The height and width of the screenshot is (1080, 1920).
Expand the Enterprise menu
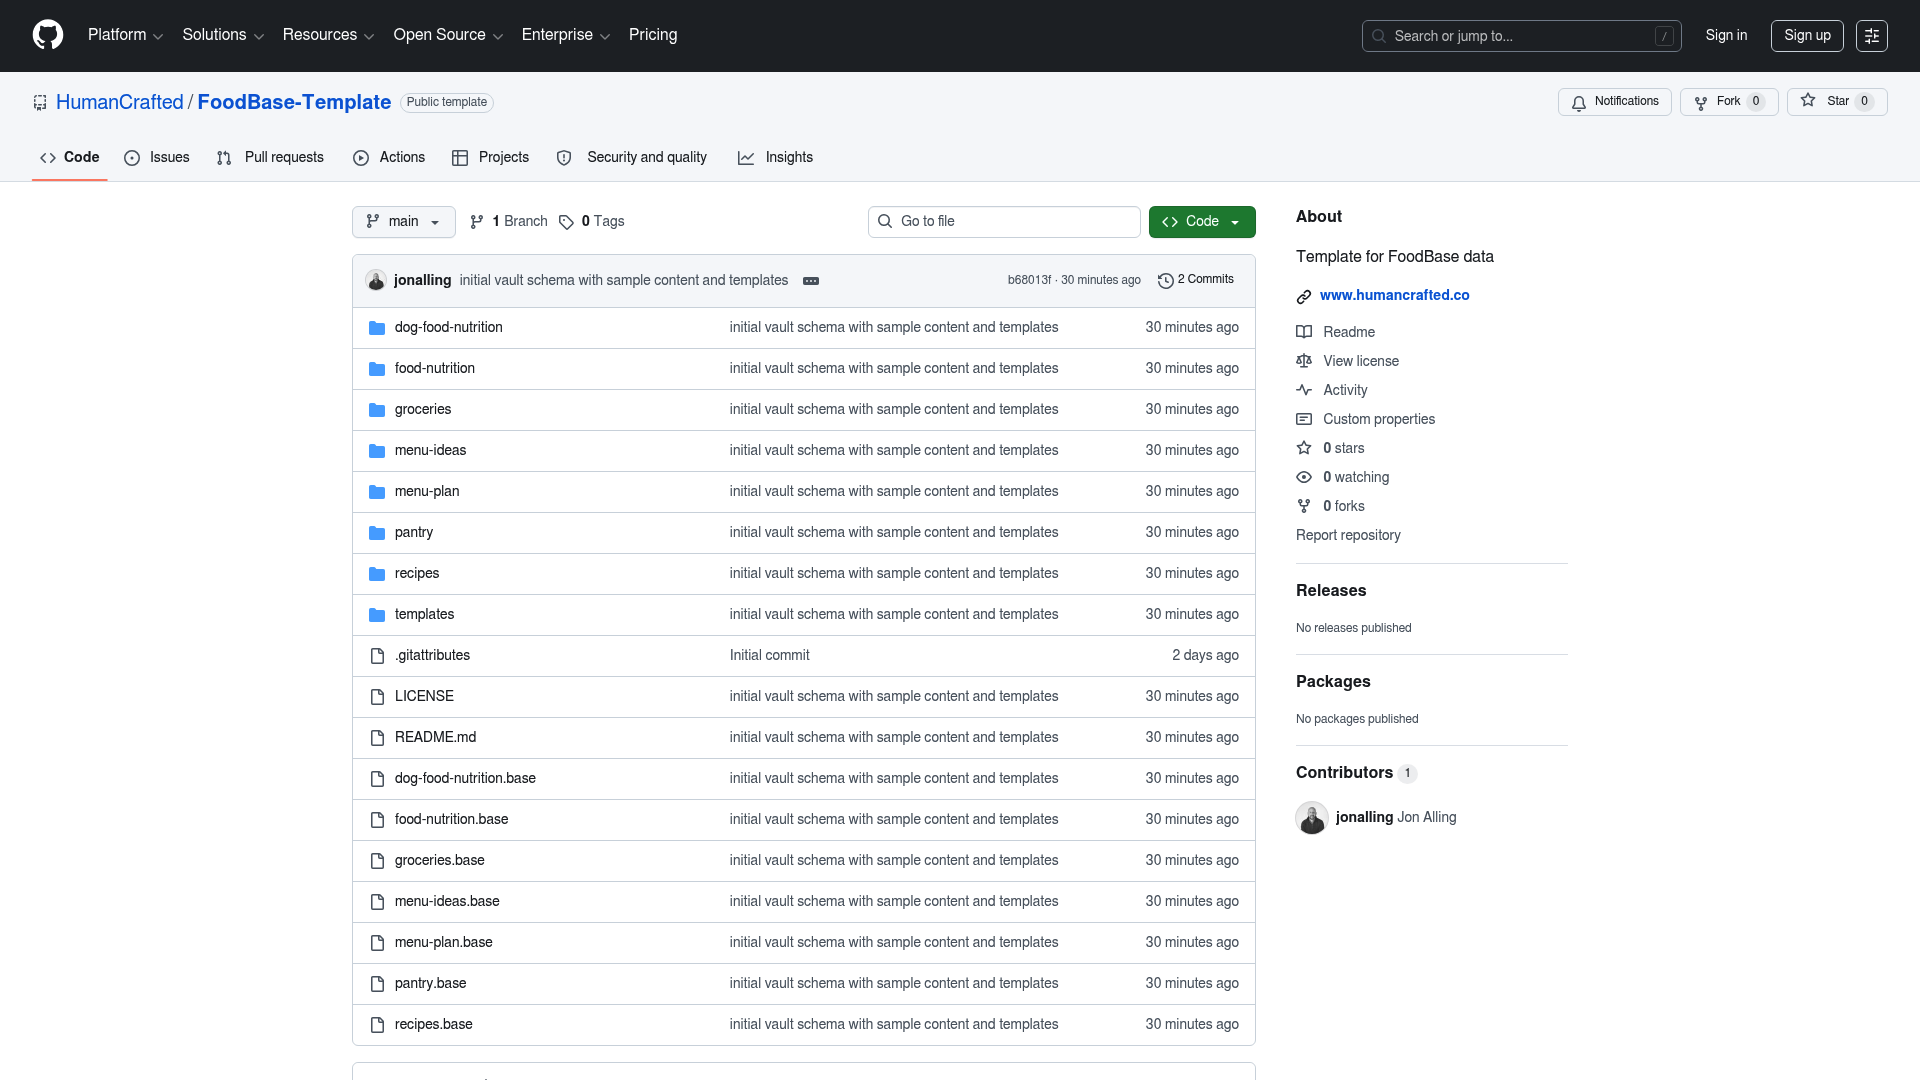566,35
